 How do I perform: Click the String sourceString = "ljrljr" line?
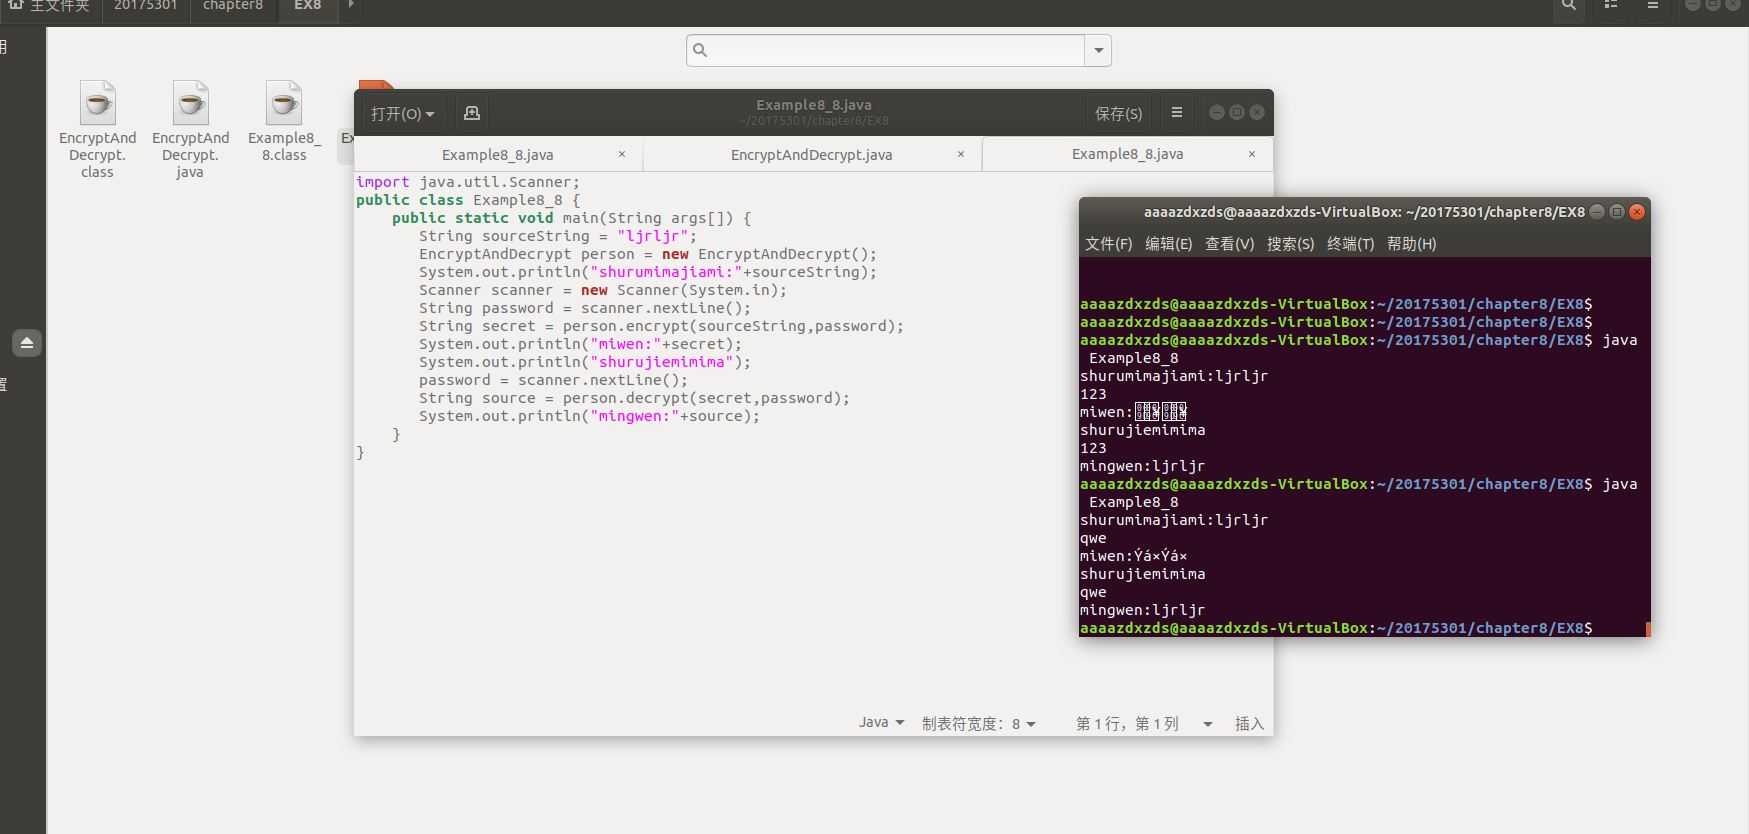tap(557, 236)
